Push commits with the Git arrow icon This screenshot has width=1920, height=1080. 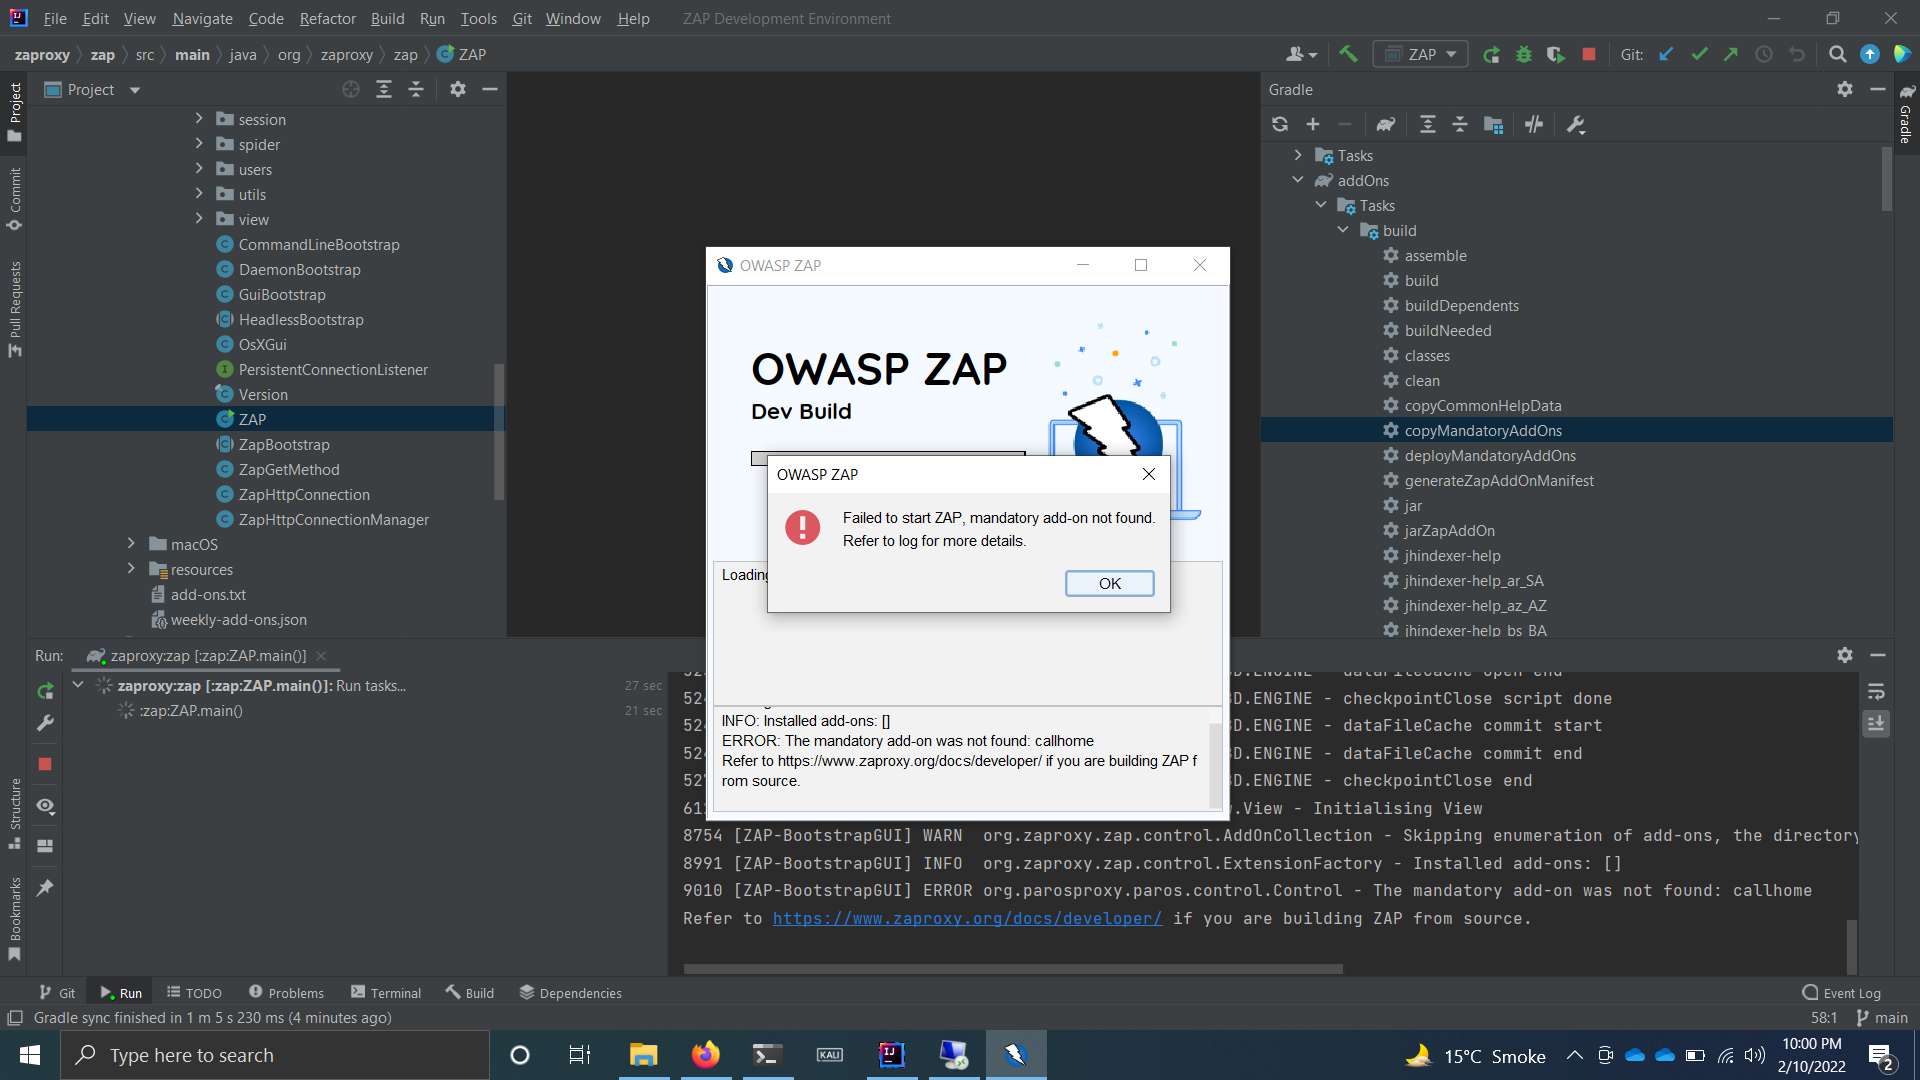(1731, 54)
